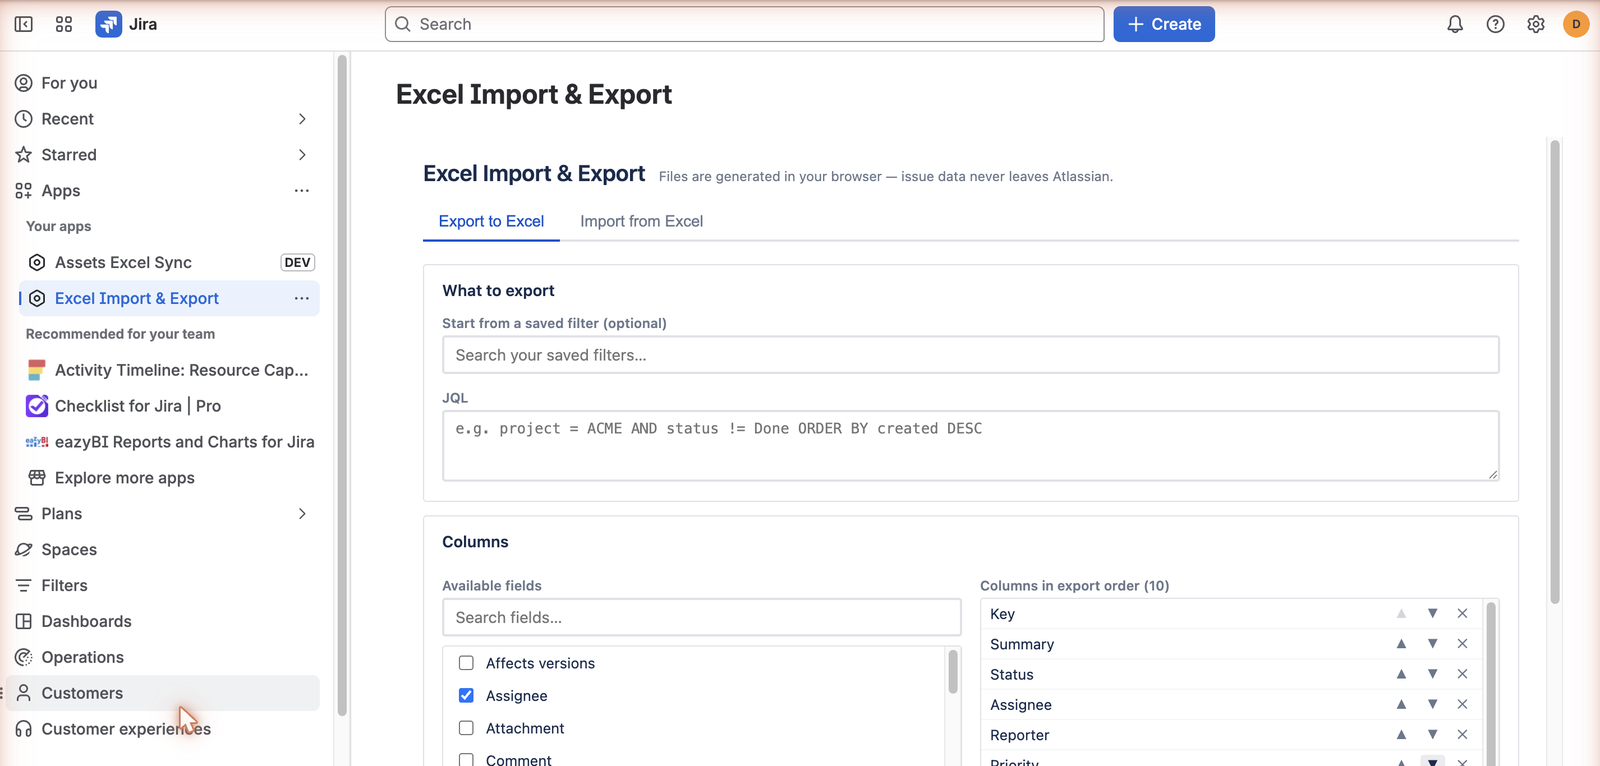This screenshot has width=1600, height=766.
Task: Click the left sidebar scrollbar
Action: [x=342, y=386]
